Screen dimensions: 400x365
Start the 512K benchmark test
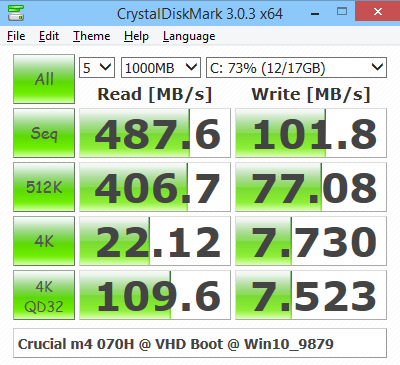[x=44, y=187]
